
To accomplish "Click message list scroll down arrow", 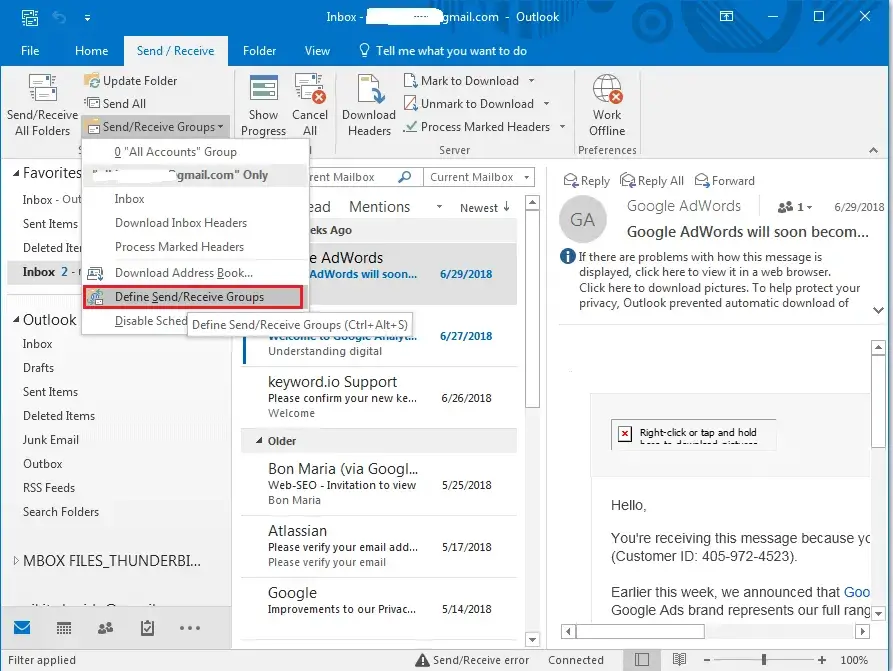I will tap(532, 639).
